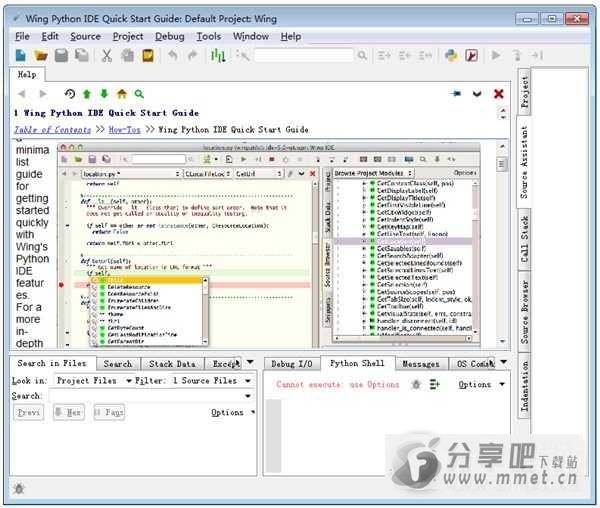The height and width of the screenshot is (508, 600).
Task: Click the Help content scrollbar up arrow
Action: (503, 147)
